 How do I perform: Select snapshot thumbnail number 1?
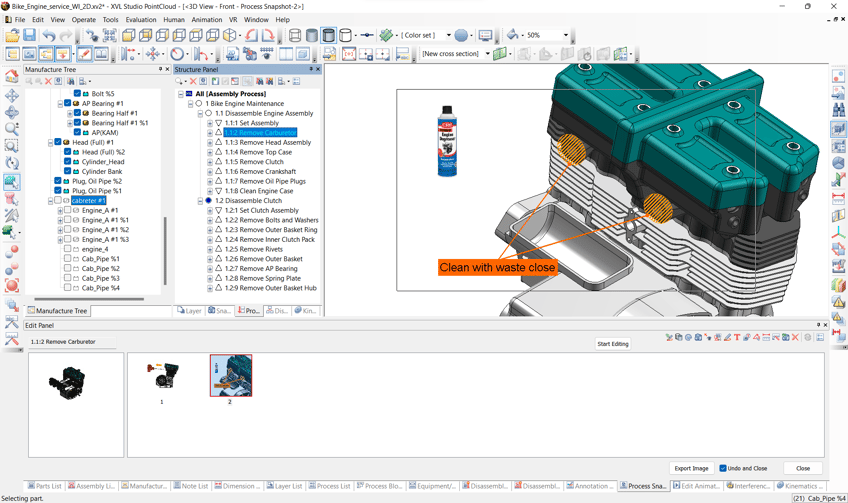(162, 376)
